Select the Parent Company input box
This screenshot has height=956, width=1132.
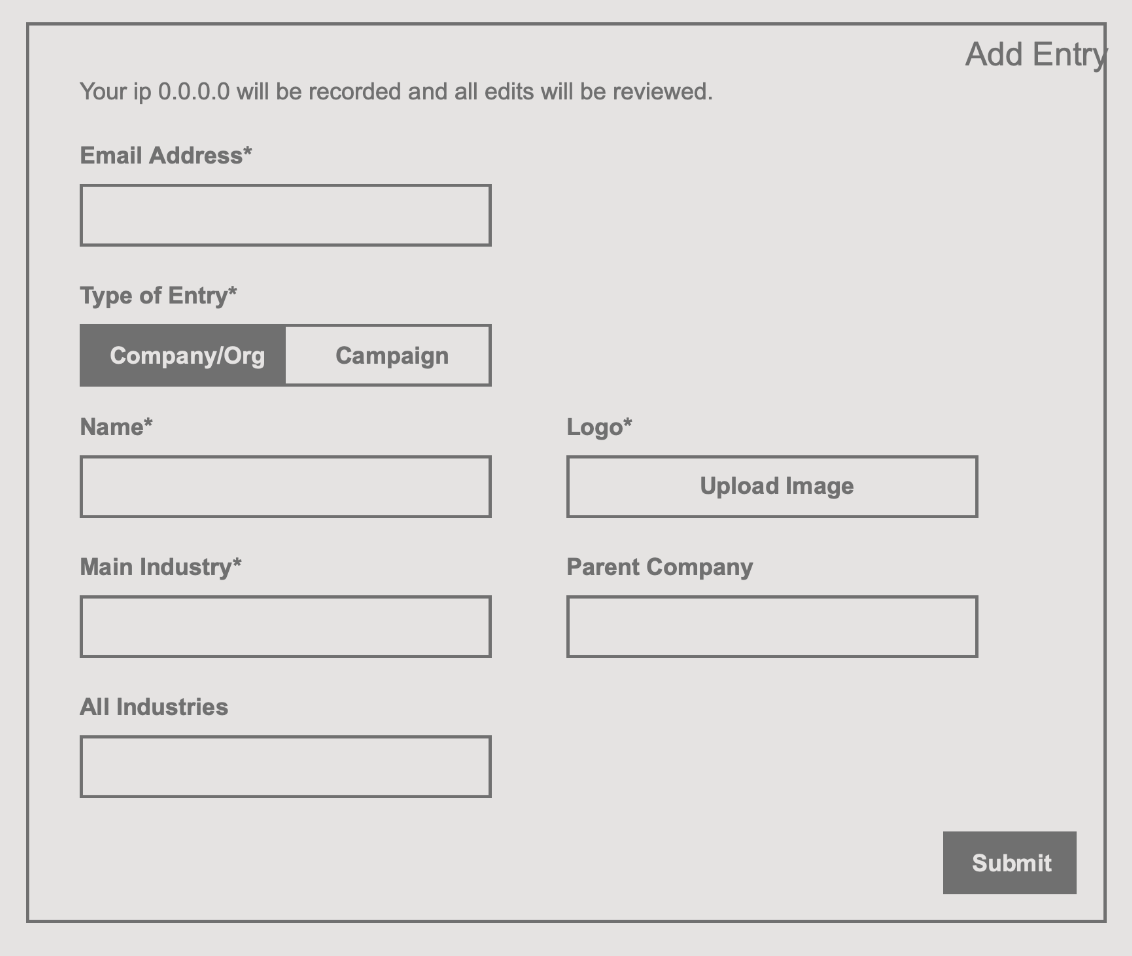[771, 627]
